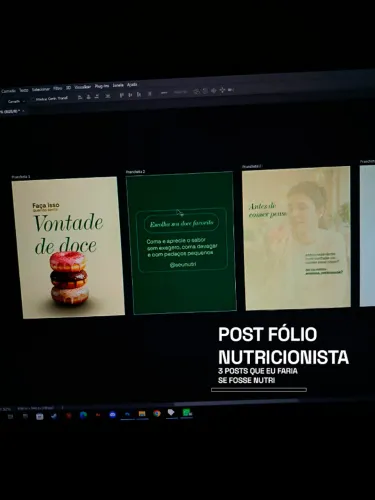Select the 3D roll mode icon
The width and height of the screenshot is (375, 500).
click(205, 91)
